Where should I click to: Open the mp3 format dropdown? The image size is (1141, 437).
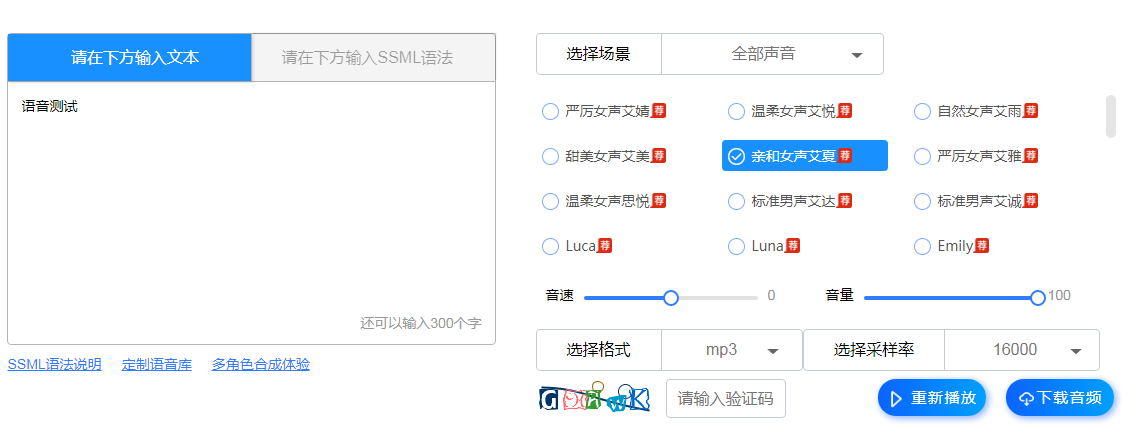point(731,350)
